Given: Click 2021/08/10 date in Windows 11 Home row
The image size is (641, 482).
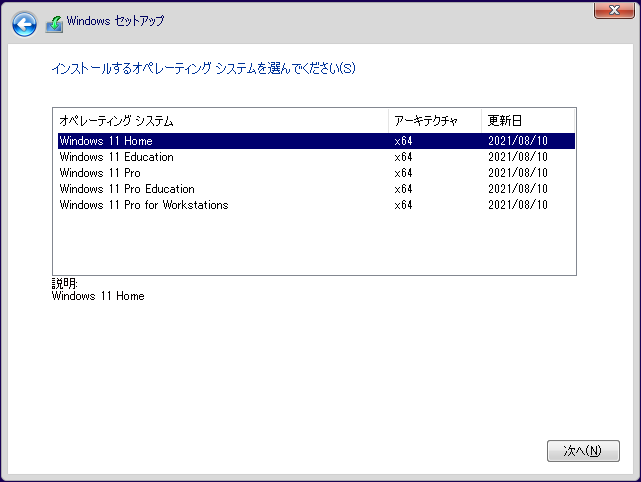Looking at the screenshot, I should coord(518,141).
